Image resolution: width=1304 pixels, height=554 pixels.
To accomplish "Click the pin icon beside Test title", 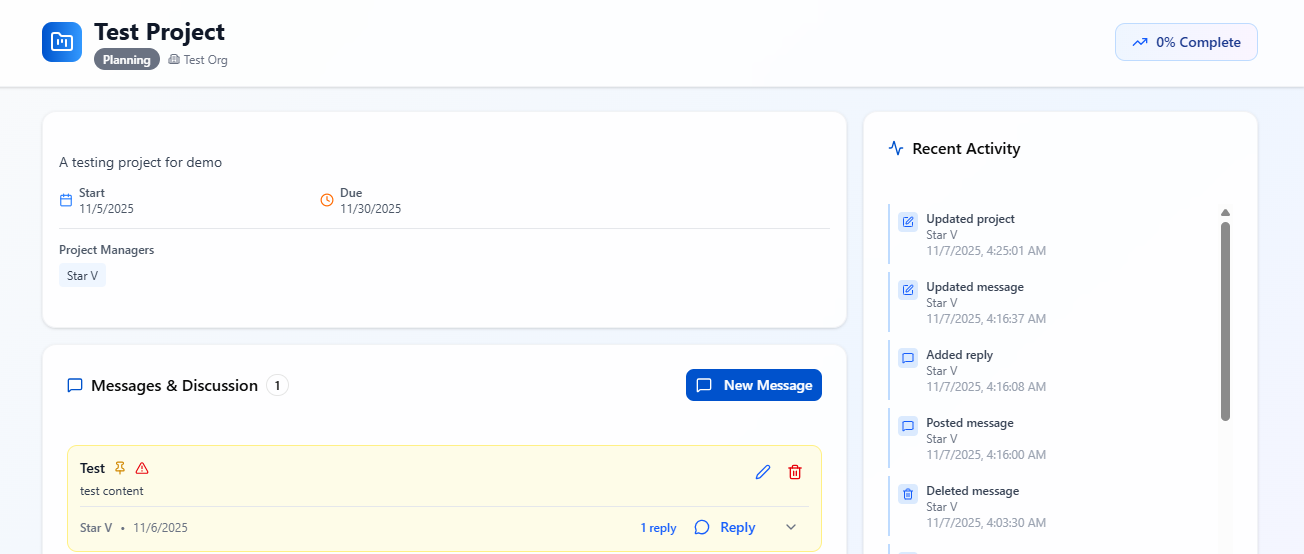I will (x=120, y=468).
